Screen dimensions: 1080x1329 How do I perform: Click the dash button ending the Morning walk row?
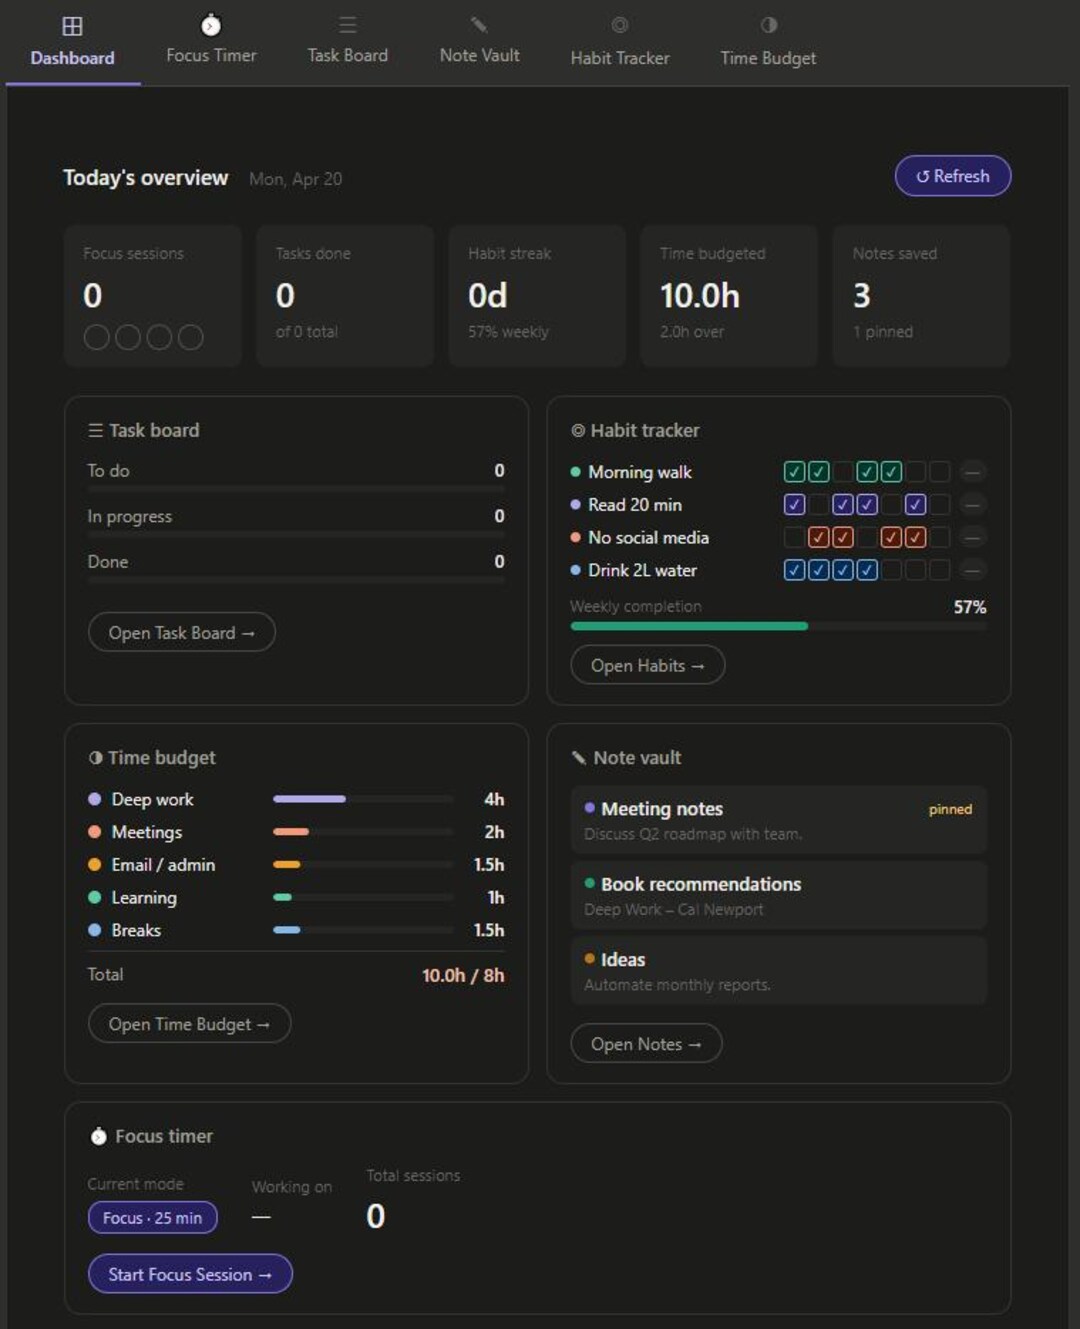[972, 472]
